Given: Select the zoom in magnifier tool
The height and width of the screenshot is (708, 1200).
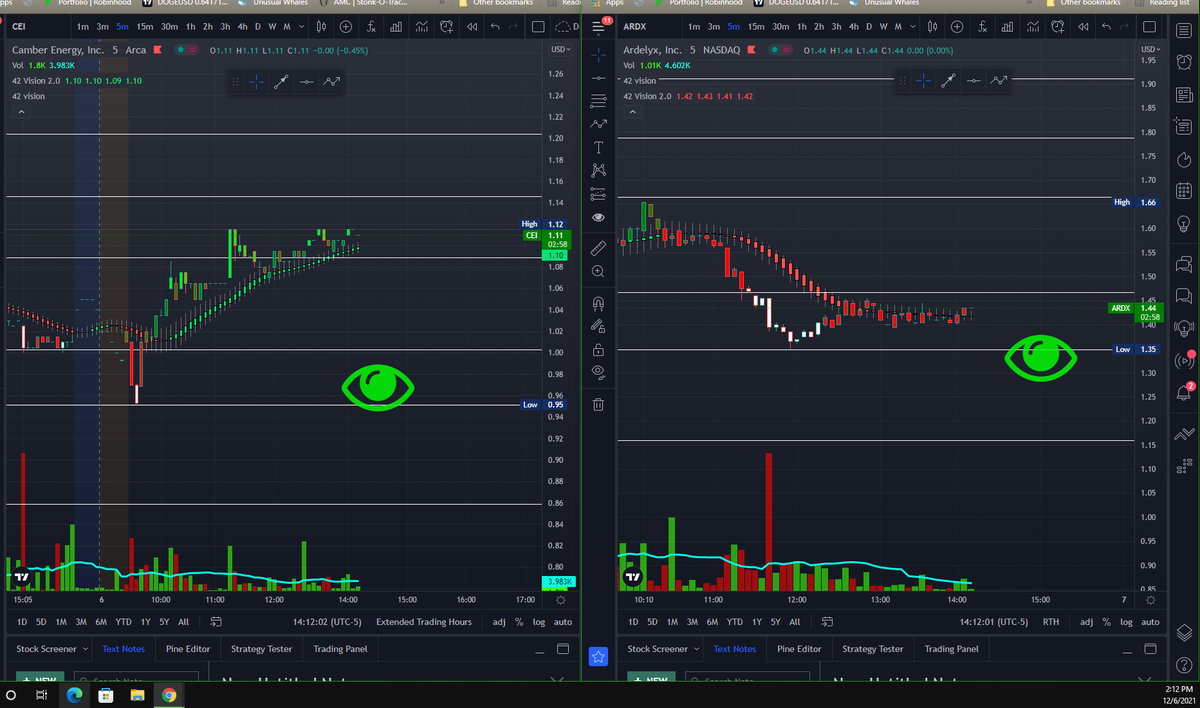Looking at the screenshot, I should 598,271.
